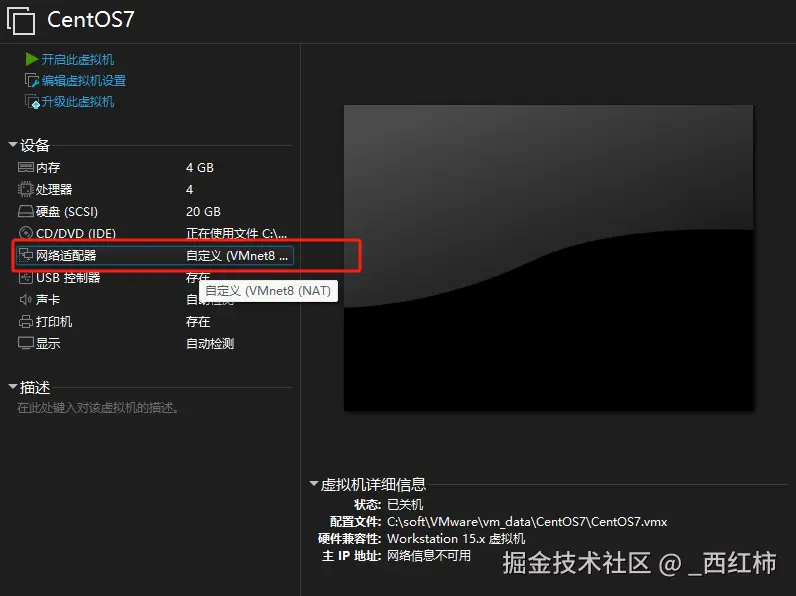796x596 pixels.
Task: Click the processor chip icon
Action: tap(25, 189)
